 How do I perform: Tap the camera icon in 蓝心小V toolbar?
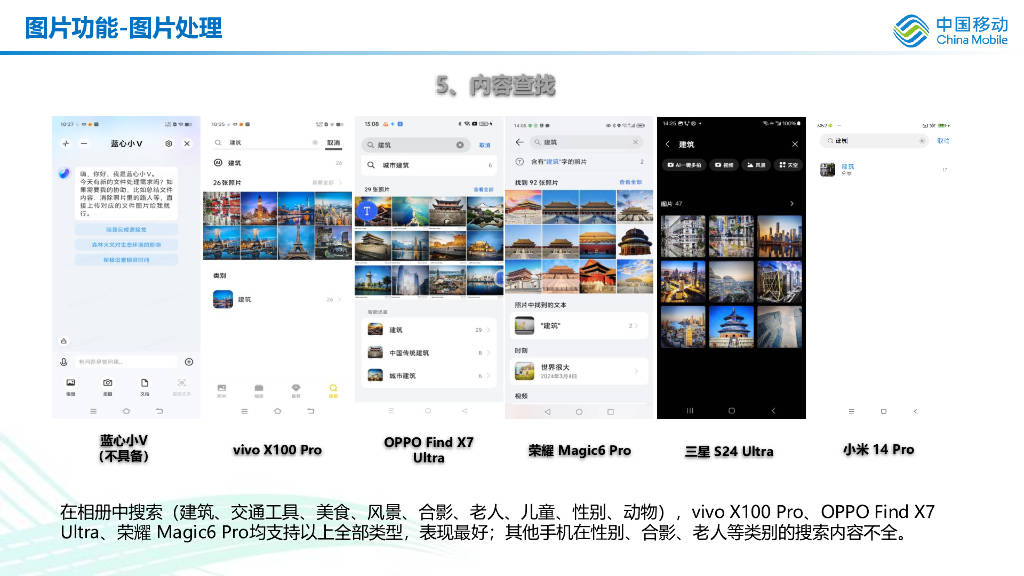point(108,383)
